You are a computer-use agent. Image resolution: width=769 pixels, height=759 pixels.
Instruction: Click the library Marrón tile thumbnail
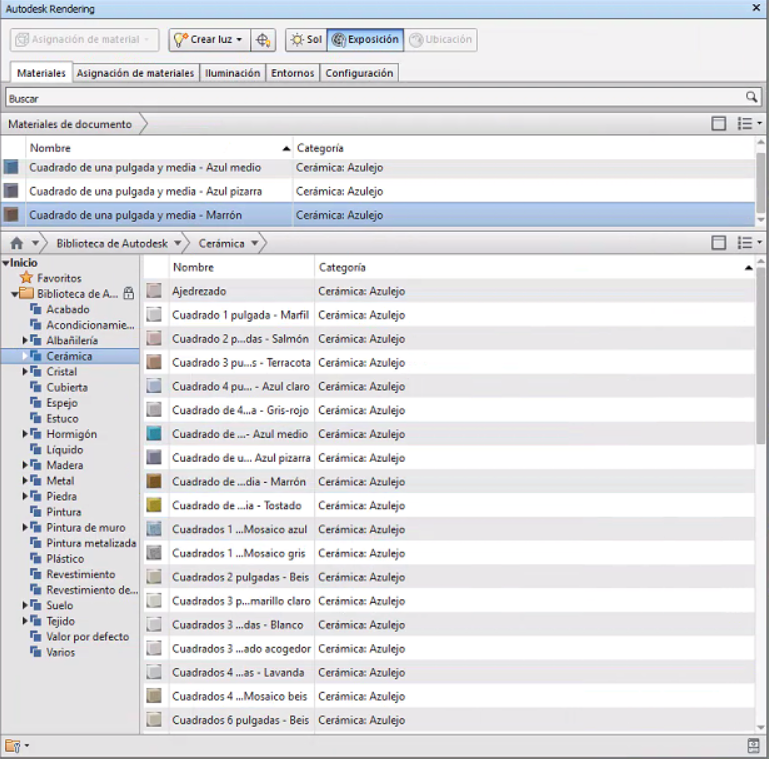154,481
